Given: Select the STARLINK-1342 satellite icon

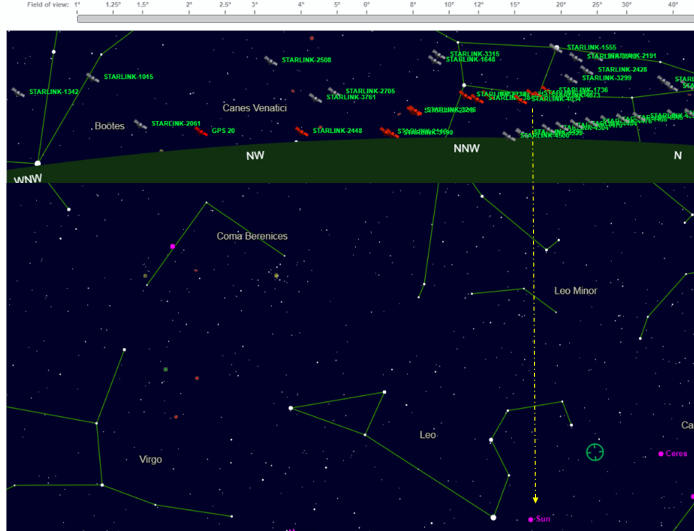Looking at the screenshot, I should coord(18,92).
